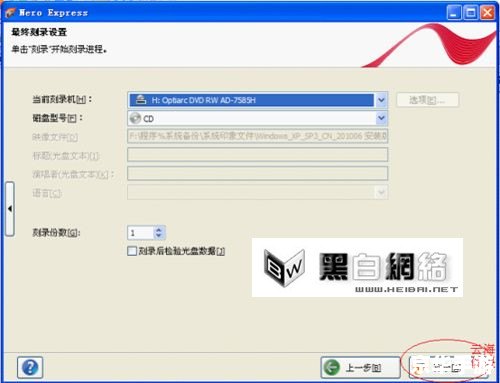The image size is (500, 383).
Task: Click the number of copies input field
Action: pyautogui.click(x=141, y=233)
